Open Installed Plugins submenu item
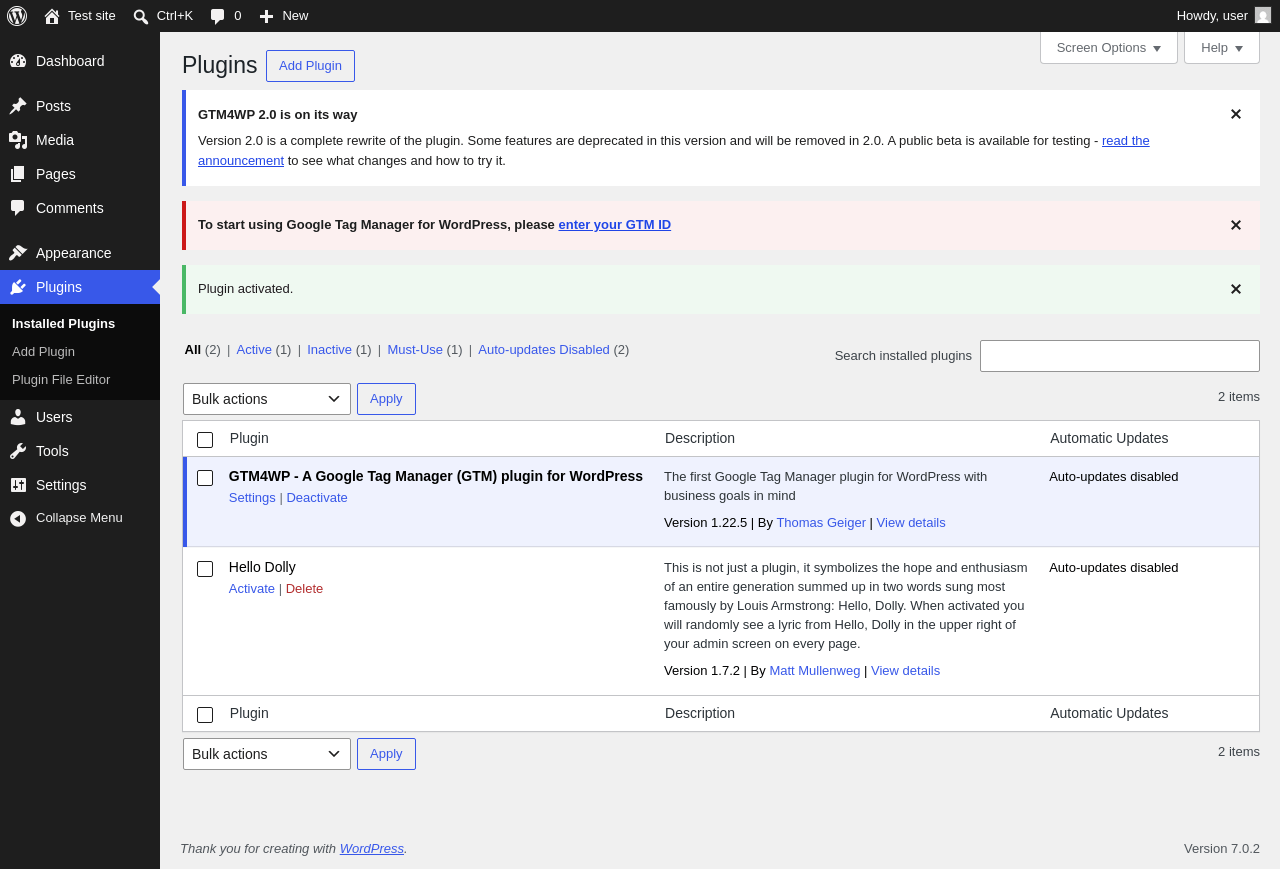 [63, 324]
